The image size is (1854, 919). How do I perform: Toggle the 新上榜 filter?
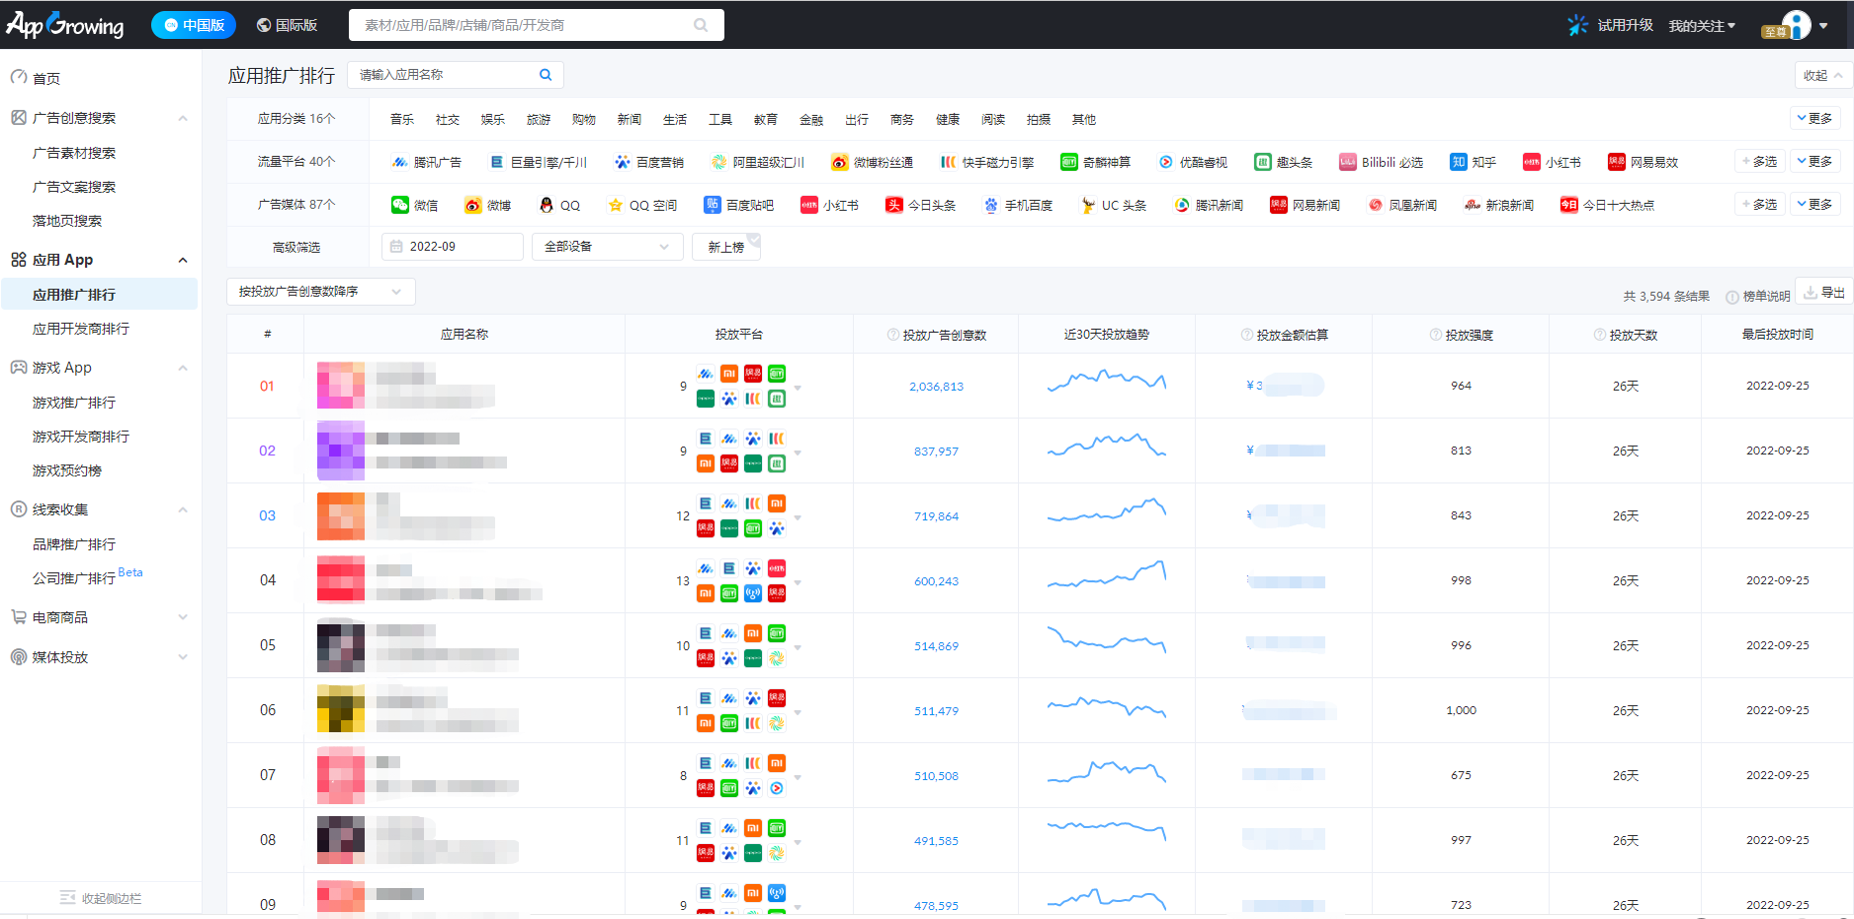[x=726, y=247]
